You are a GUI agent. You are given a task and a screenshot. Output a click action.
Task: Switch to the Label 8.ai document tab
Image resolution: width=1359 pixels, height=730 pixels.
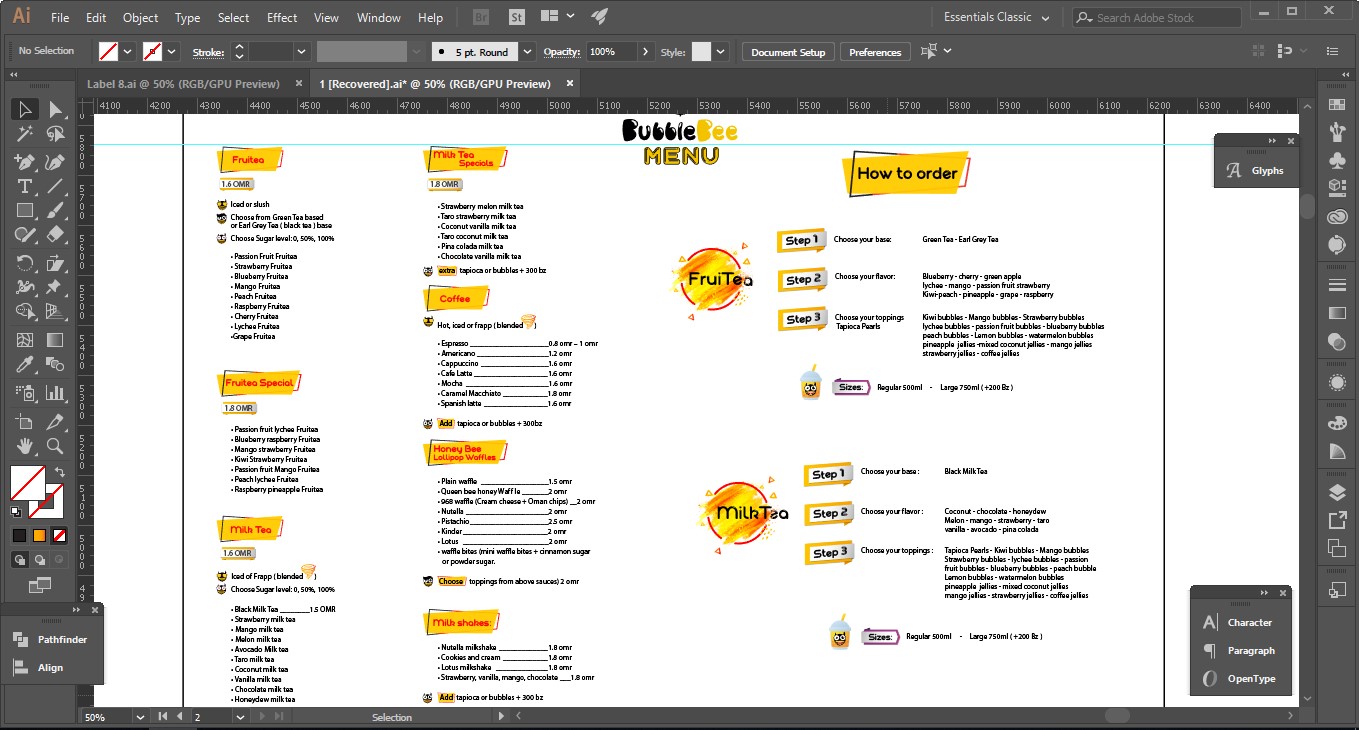183,84
